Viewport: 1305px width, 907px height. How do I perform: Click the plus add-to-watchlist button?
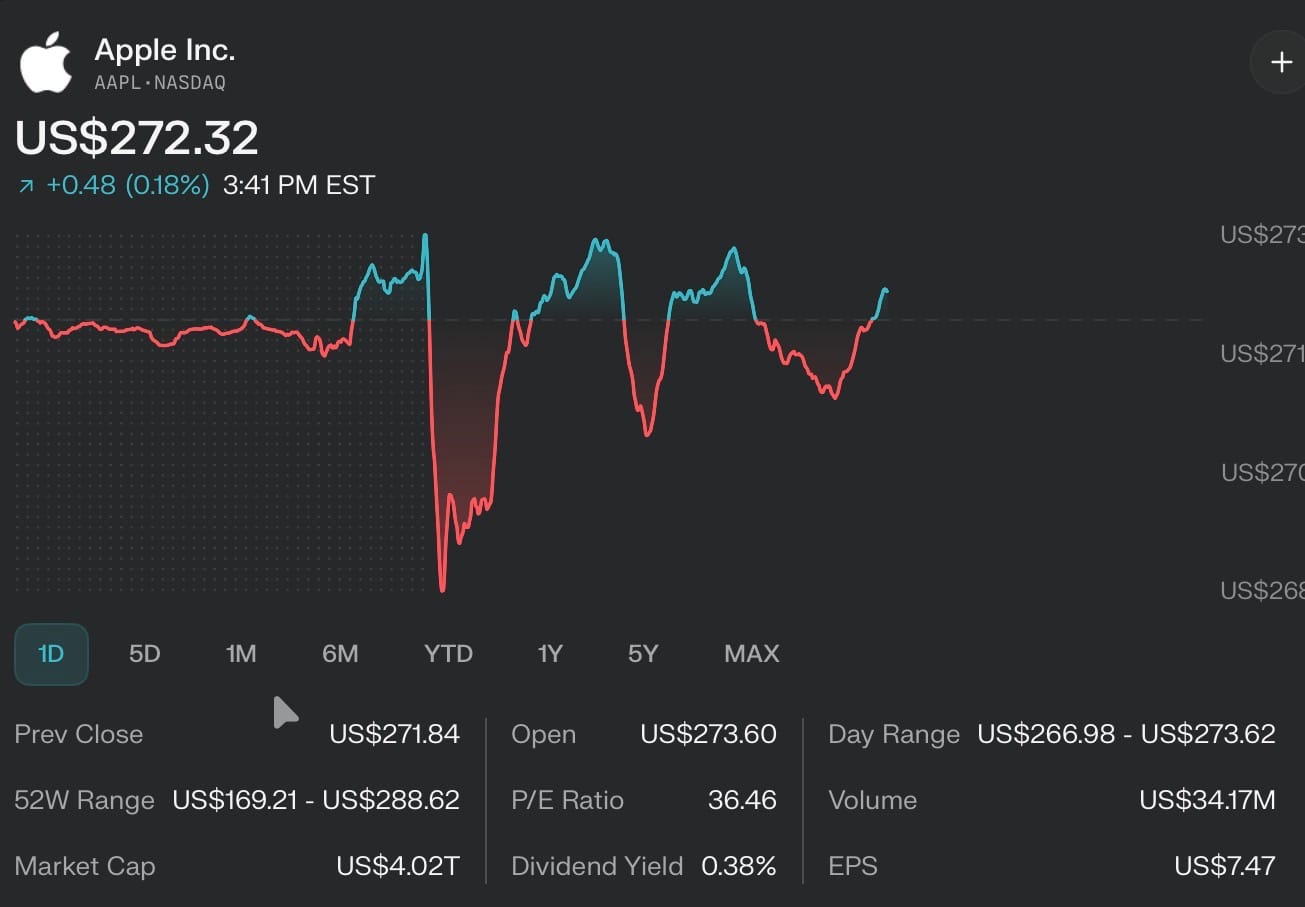click(x=1280, y=63)
